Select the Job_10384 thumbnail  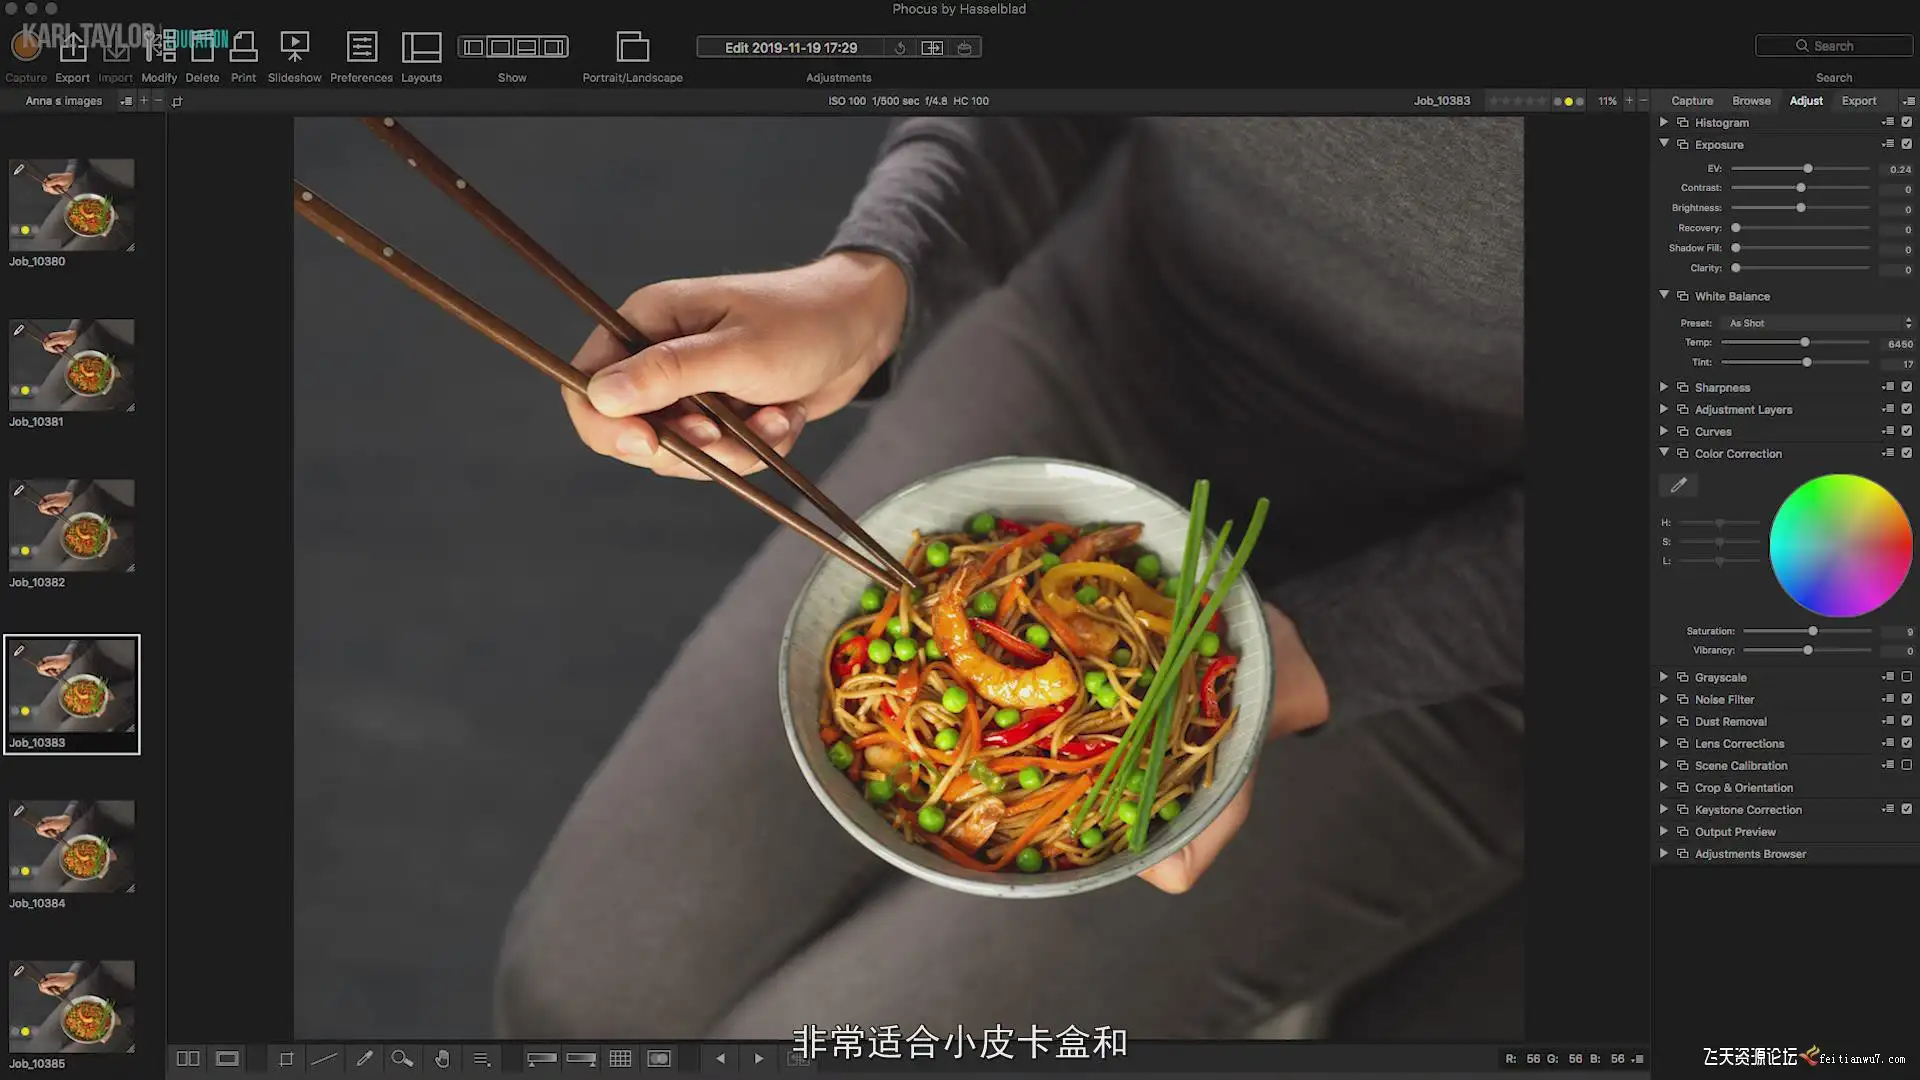pyautogui.click(x=72, y=846)
